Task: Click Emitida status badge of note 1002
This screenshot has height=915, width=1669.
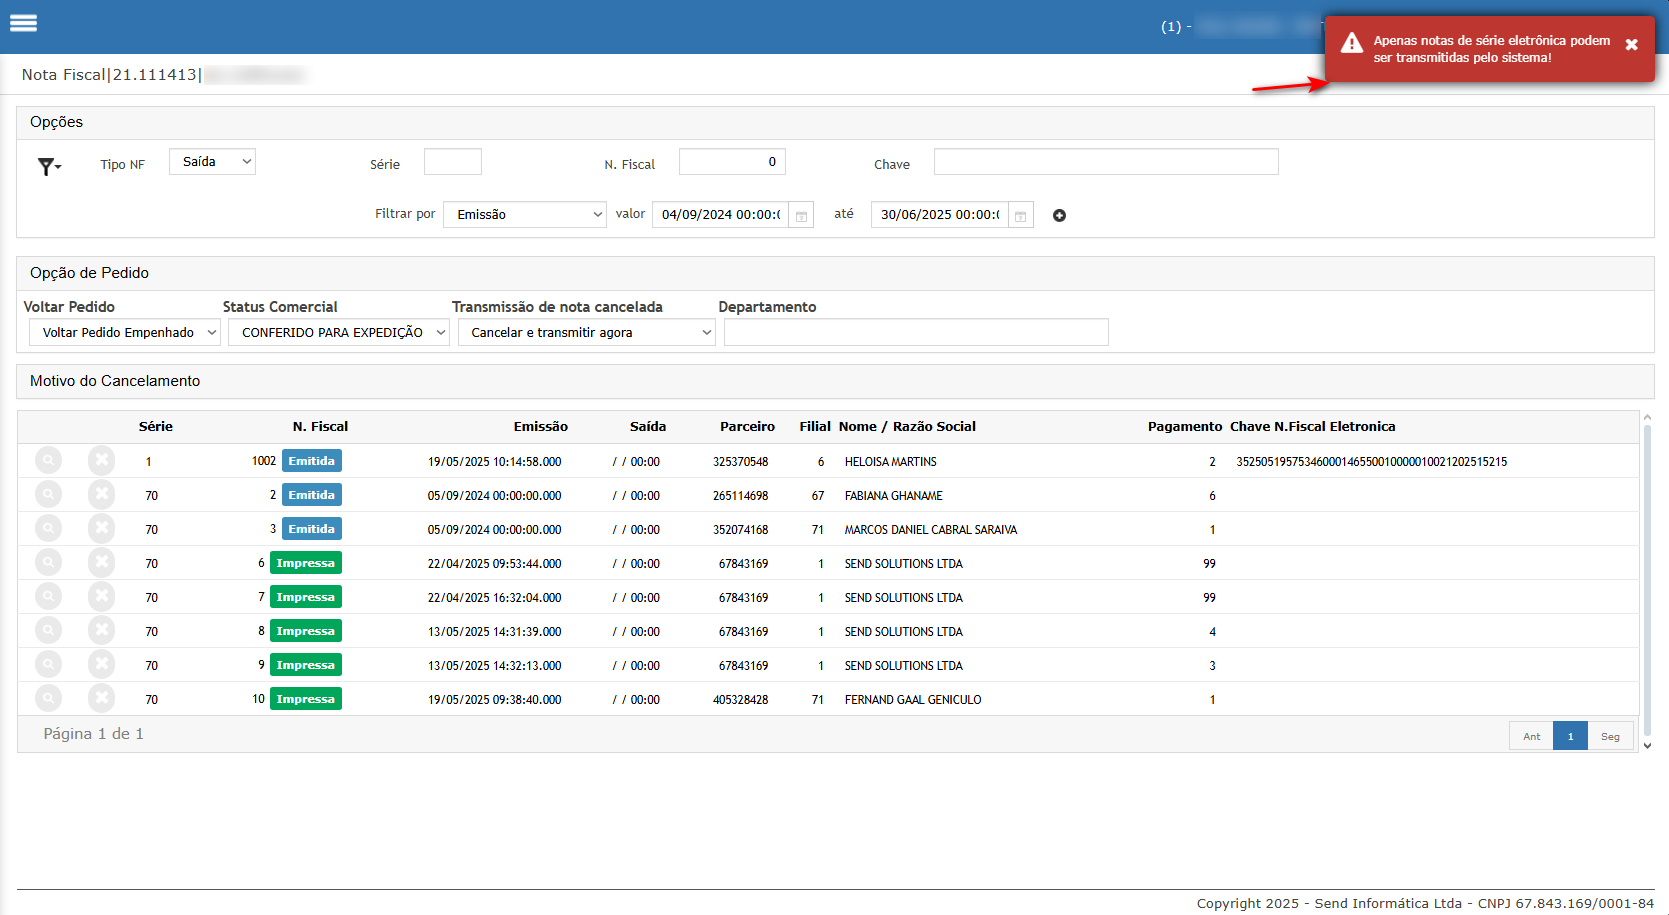Action: tap(312, 461)
